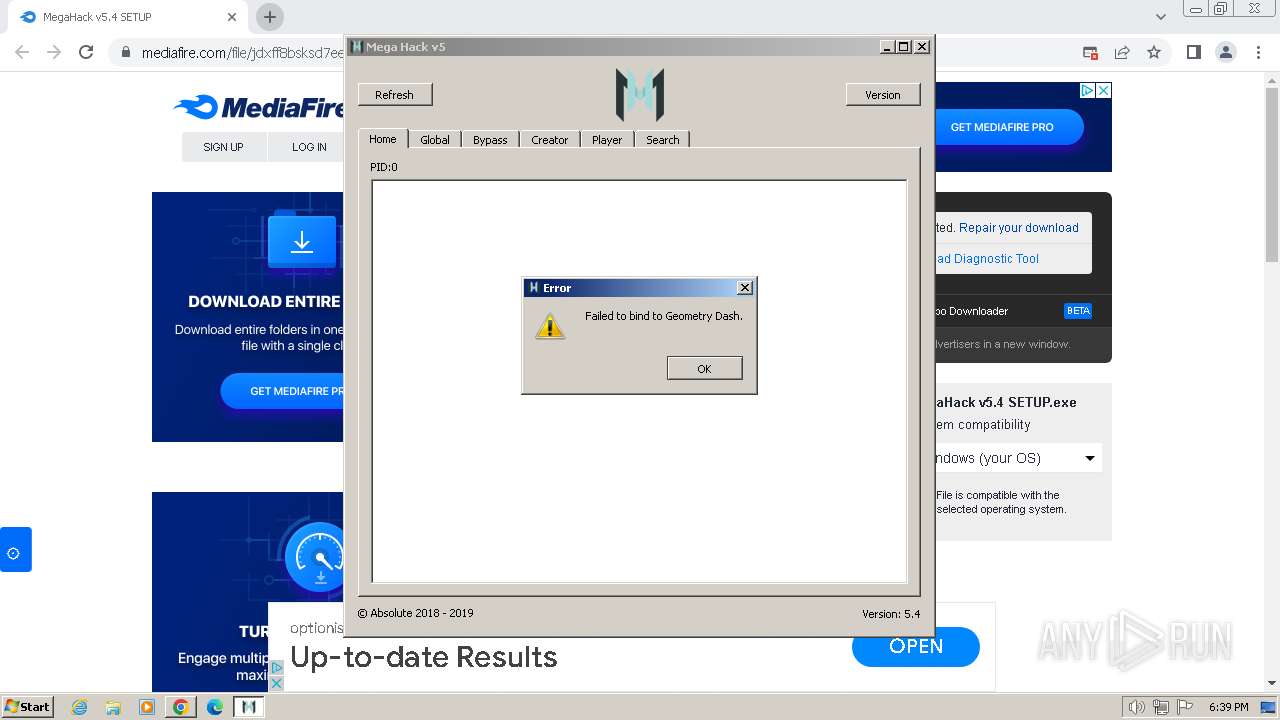Select the Search tab
Image resolution: width=1280 pixels, height=720 pixels.
[x=662, y=140]
